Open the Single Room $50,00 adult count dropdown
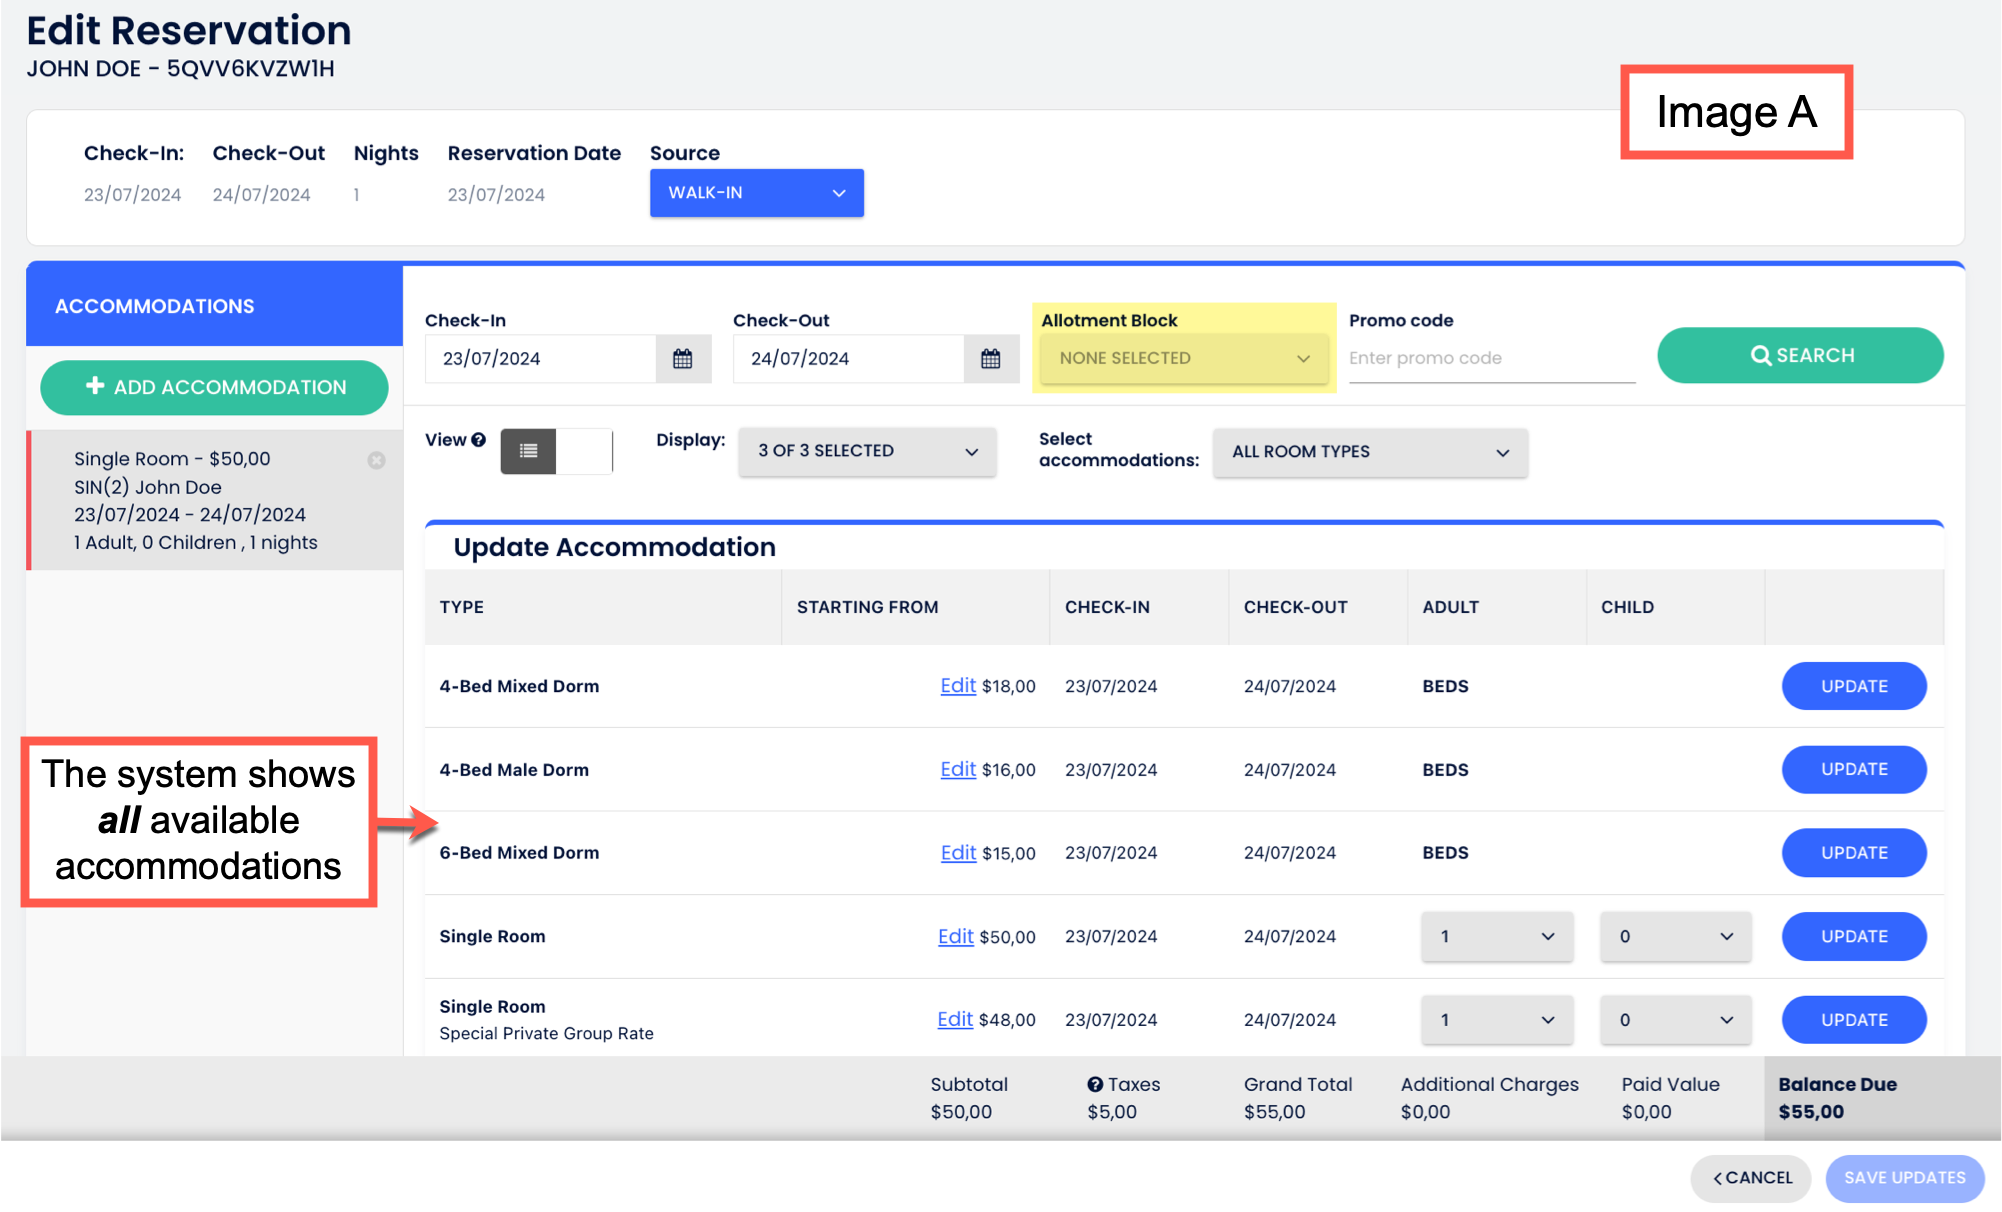2002x1212 pixels. tap(1496, 937)
